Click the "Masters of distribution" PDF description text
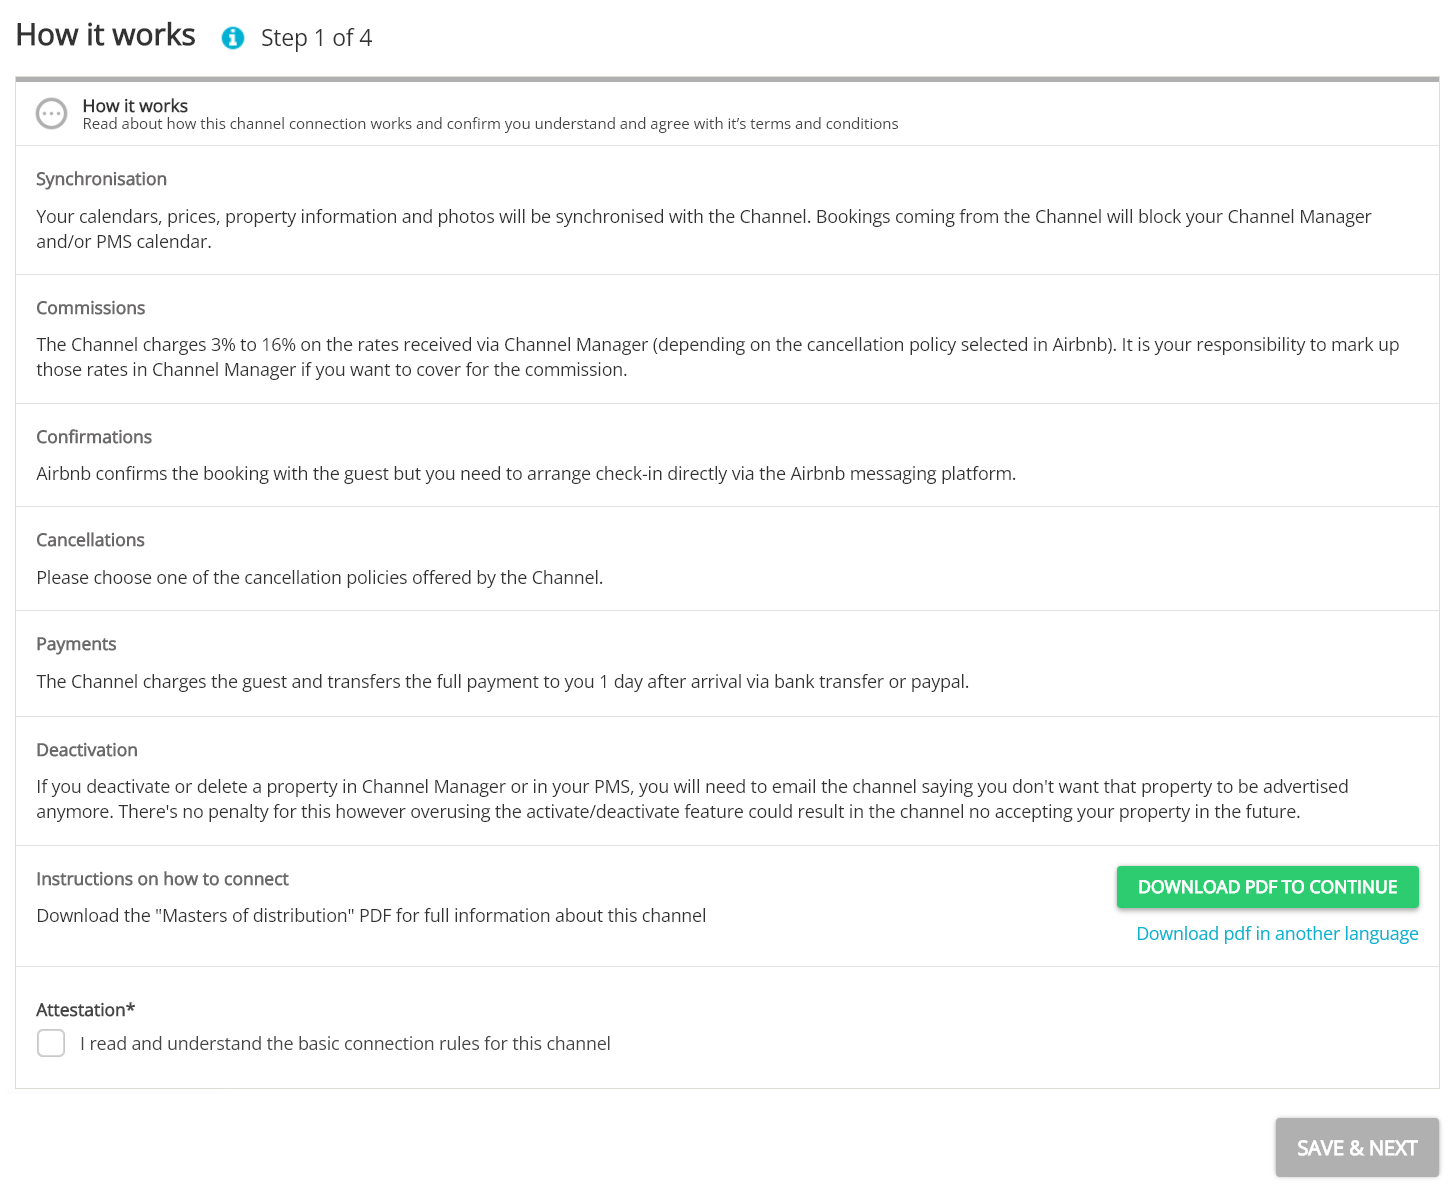Viewport: 1454px width, 1194px height. tap(371, 916)
